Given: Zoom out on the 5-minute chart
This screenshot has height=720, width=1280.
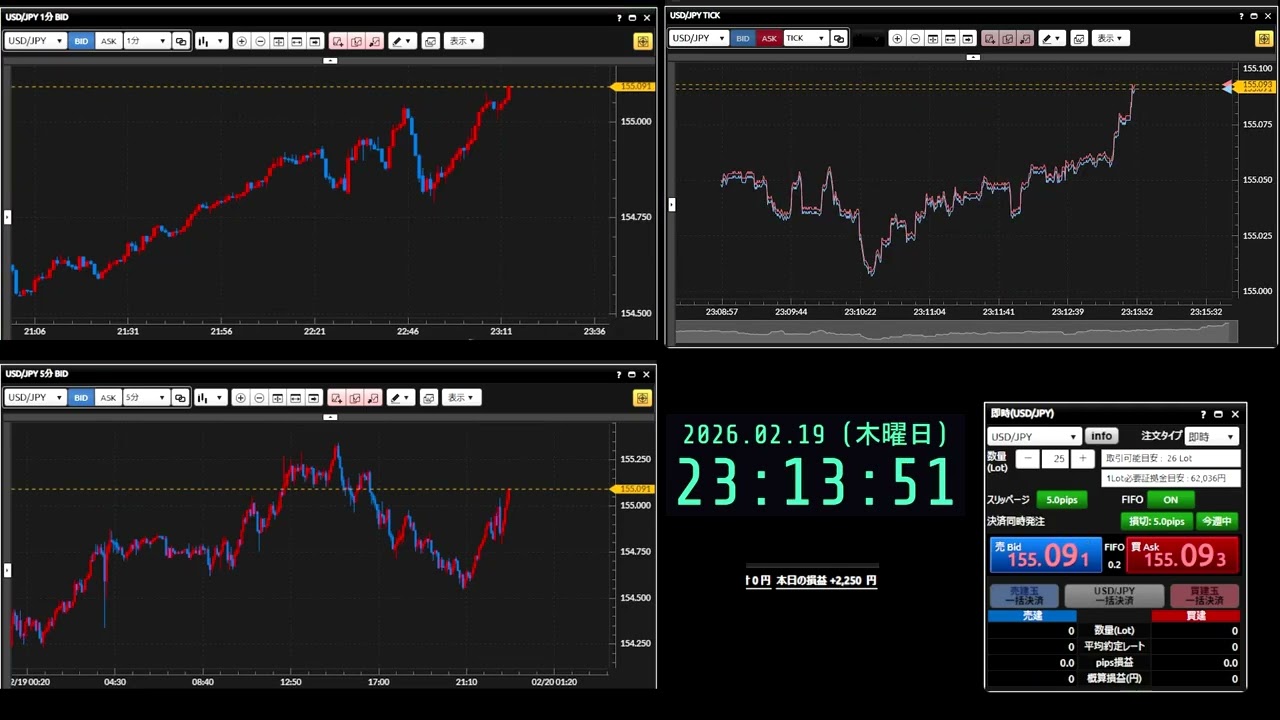Looking at the screenshot, I should coord(259,397).
